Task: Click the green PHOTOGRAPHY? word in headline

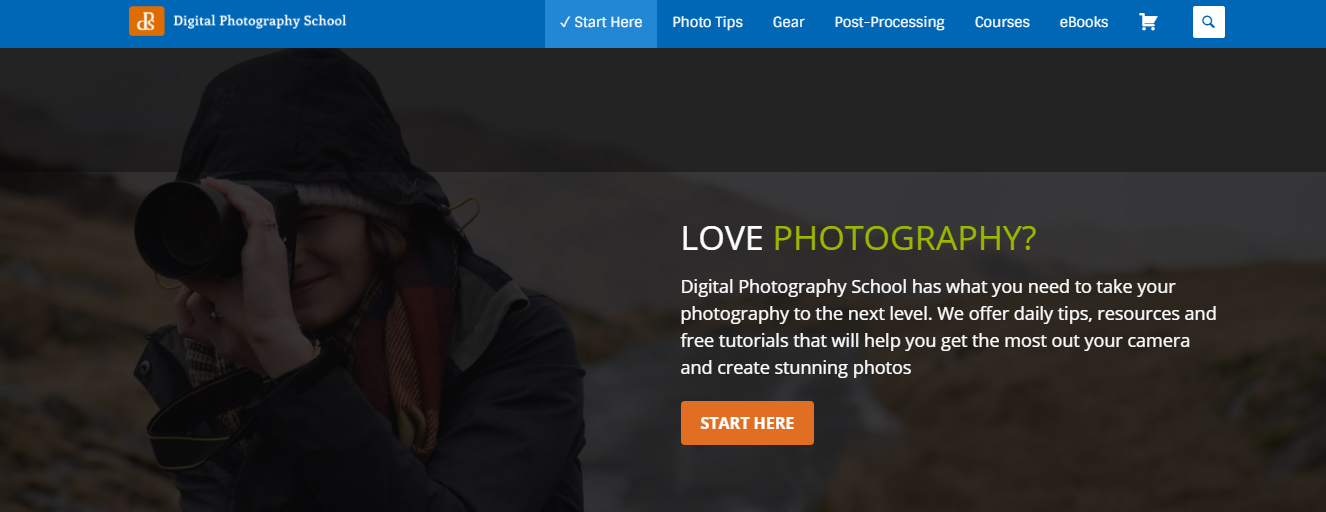Action: point(904,239)
